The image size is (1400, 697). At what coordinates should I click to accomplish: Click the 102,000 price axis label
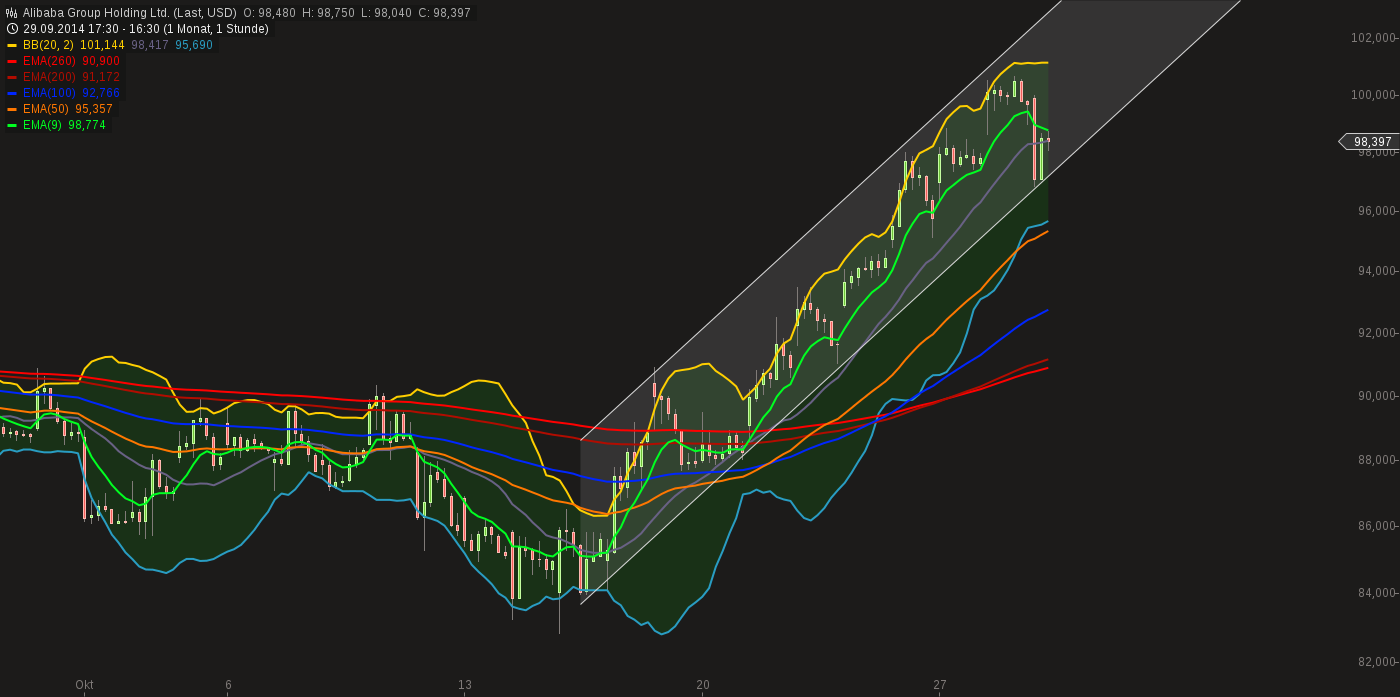coord(1372,38)
